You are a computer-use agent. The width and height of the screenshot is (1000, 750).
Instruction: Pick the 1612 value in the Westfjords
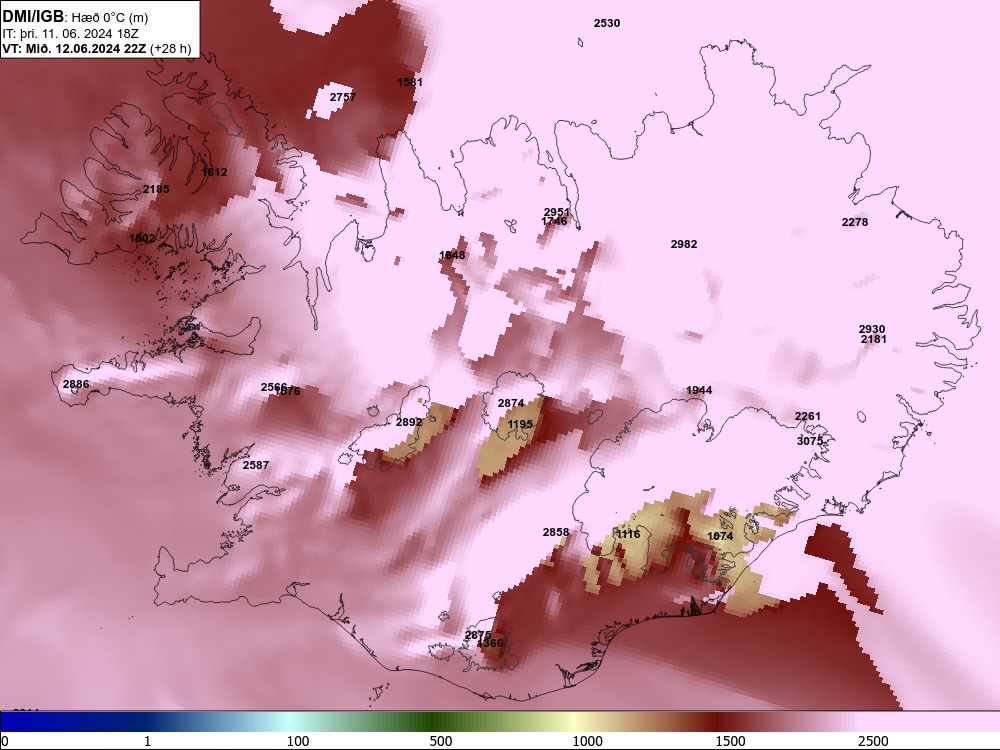[214, 172]
